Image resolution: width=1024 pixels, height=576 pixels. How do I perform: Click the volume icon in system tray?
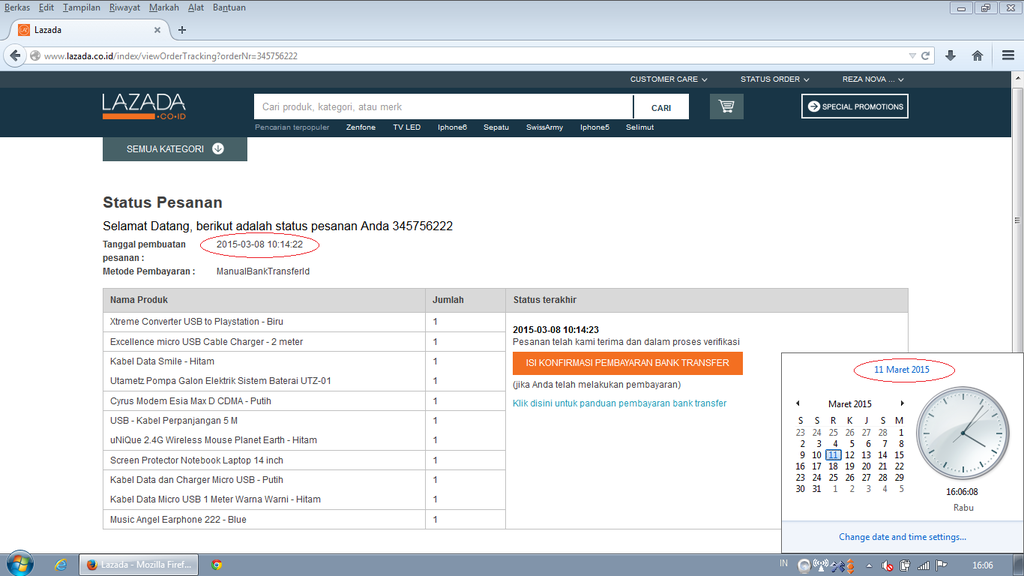[x=887, y=566]
